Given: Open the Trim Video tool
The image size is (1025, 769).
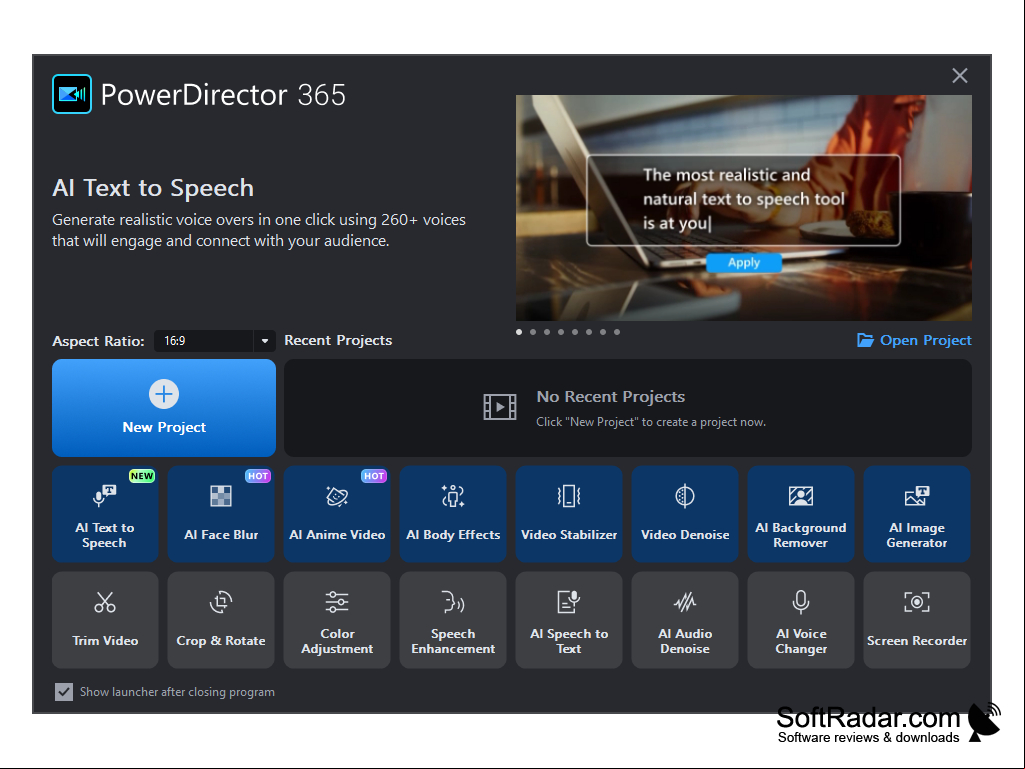Looking at the screenshot, I should click(105, 620).
